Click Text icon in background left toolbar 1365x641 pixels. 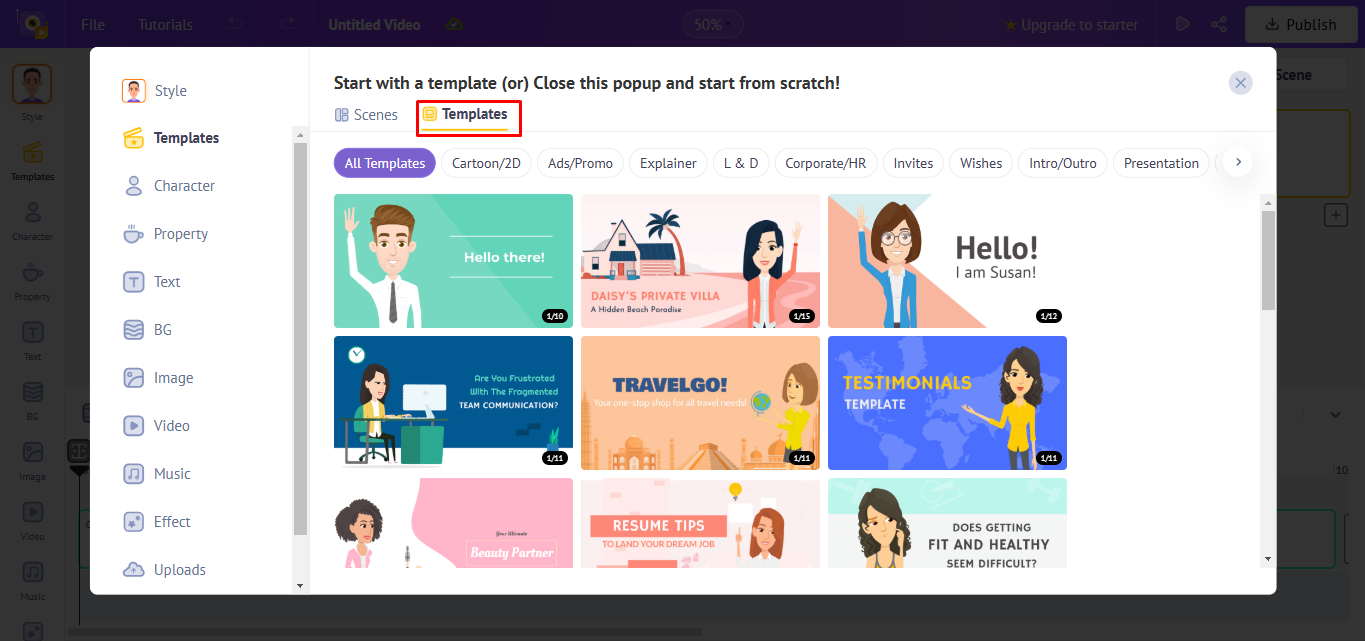coord(32,333)
